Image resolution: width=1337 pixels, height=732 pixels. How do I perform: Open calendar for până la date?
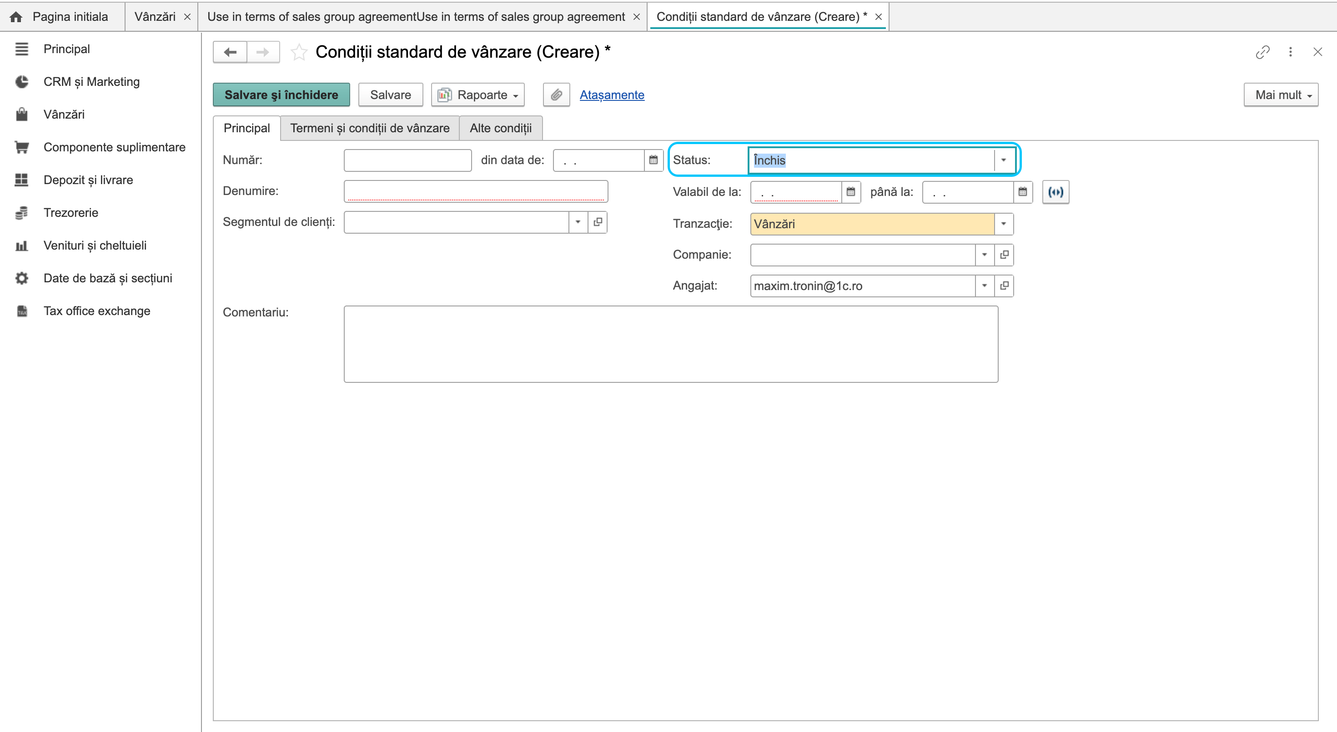[x=1023, y=192]
